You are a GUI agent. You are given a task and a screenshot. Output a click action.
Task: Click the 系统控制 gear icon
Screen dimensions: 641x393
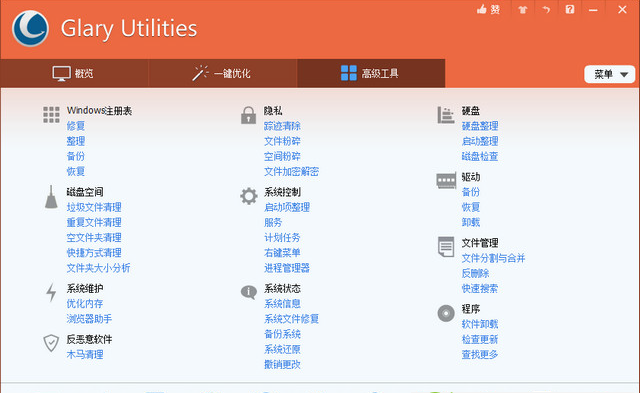pos(249,196)
